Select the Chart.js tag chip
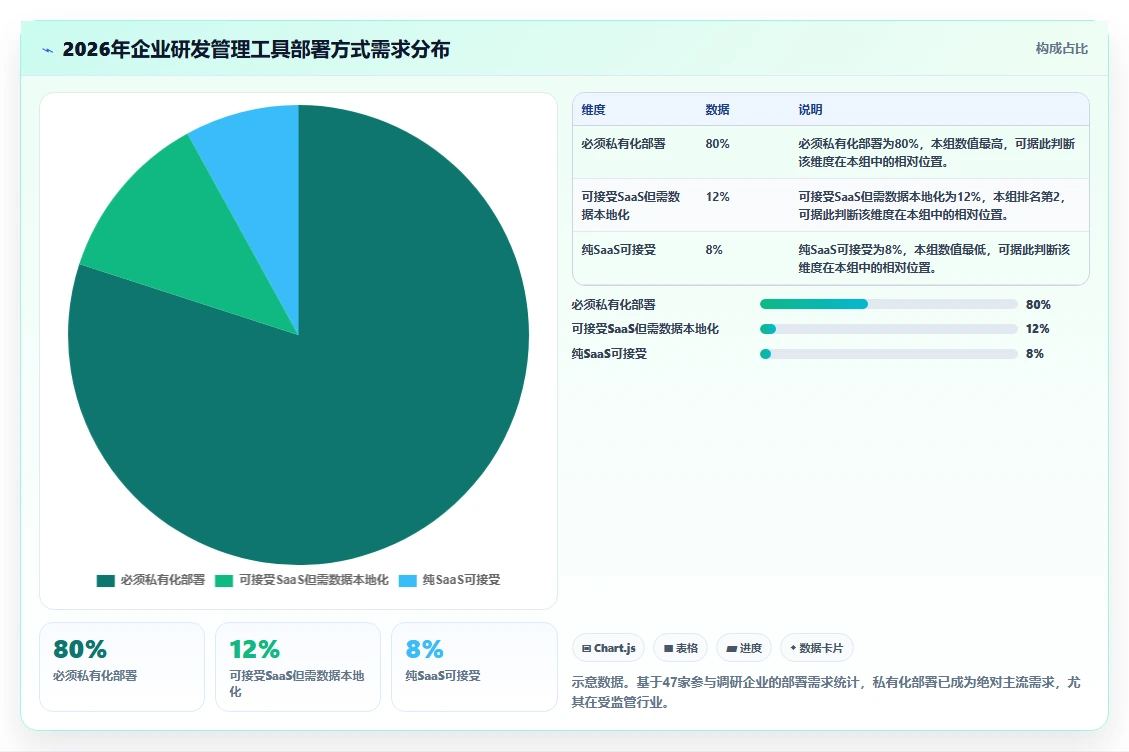The height and width of the screenshot is (752, 1129). [608, 648]
